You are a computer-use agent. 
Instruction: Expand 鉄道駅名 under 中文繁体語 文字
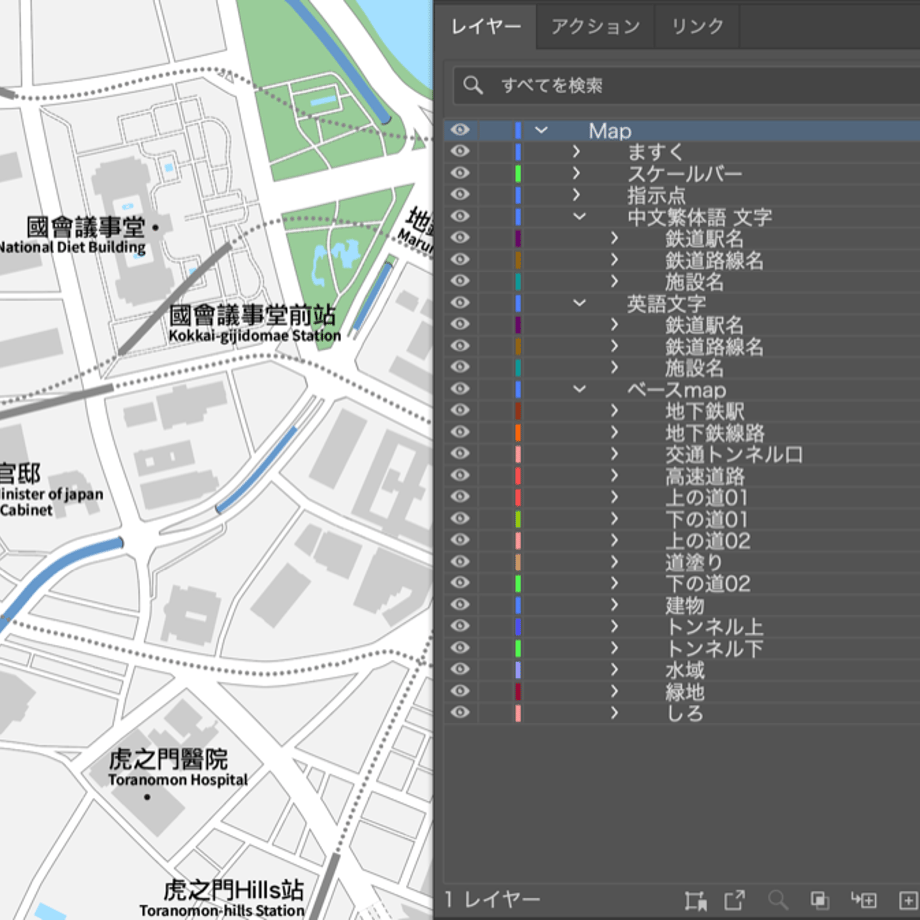click(x=614, y=238)
